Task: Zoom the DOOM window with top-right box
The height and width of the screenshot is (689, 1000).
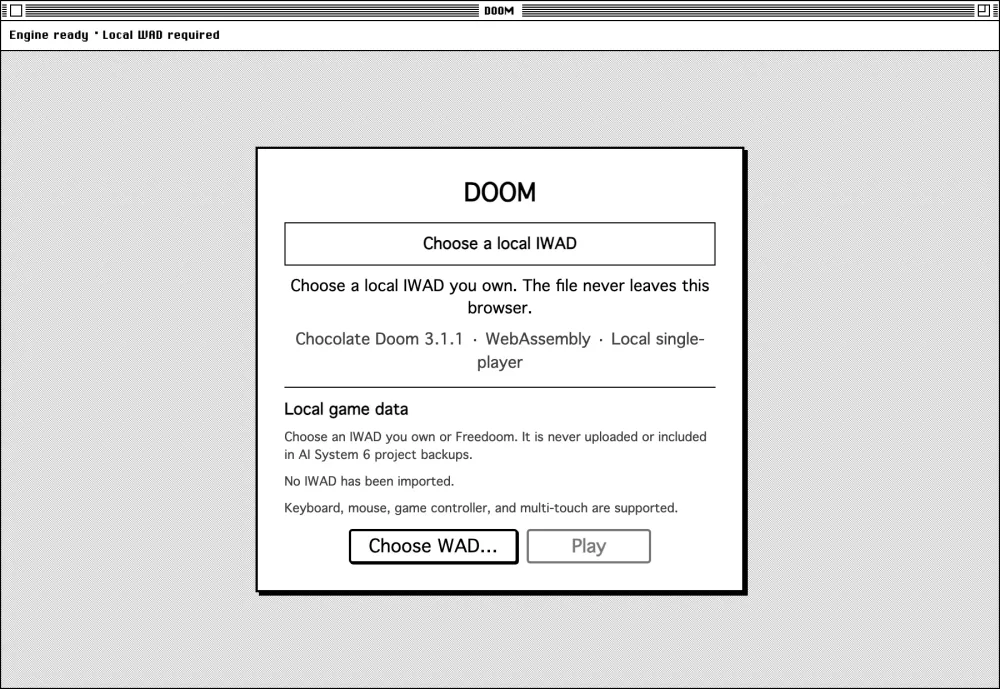Action: coord(983,10)
